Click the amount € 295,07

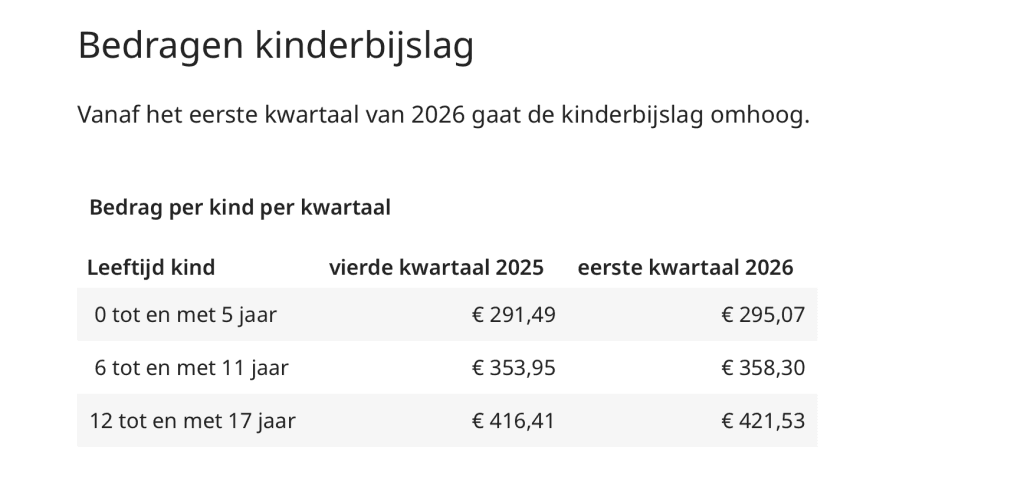[763, 315]
